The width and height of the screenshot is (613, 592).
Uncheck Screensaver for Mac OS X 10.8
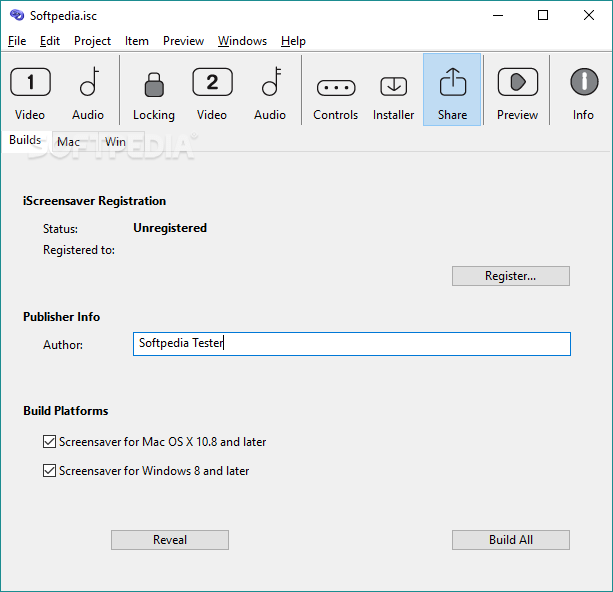point(50,441)
